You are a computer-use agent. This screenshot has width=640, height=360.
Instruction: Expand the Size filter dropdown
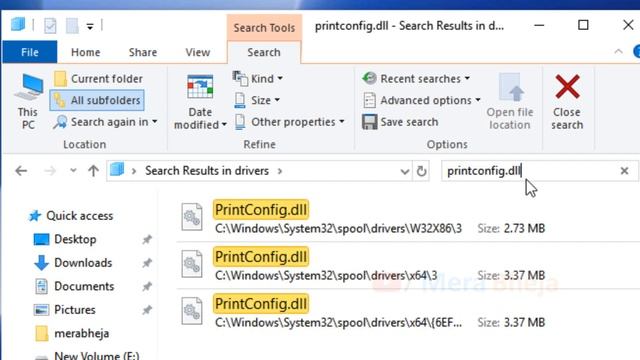tap(257, 100)
